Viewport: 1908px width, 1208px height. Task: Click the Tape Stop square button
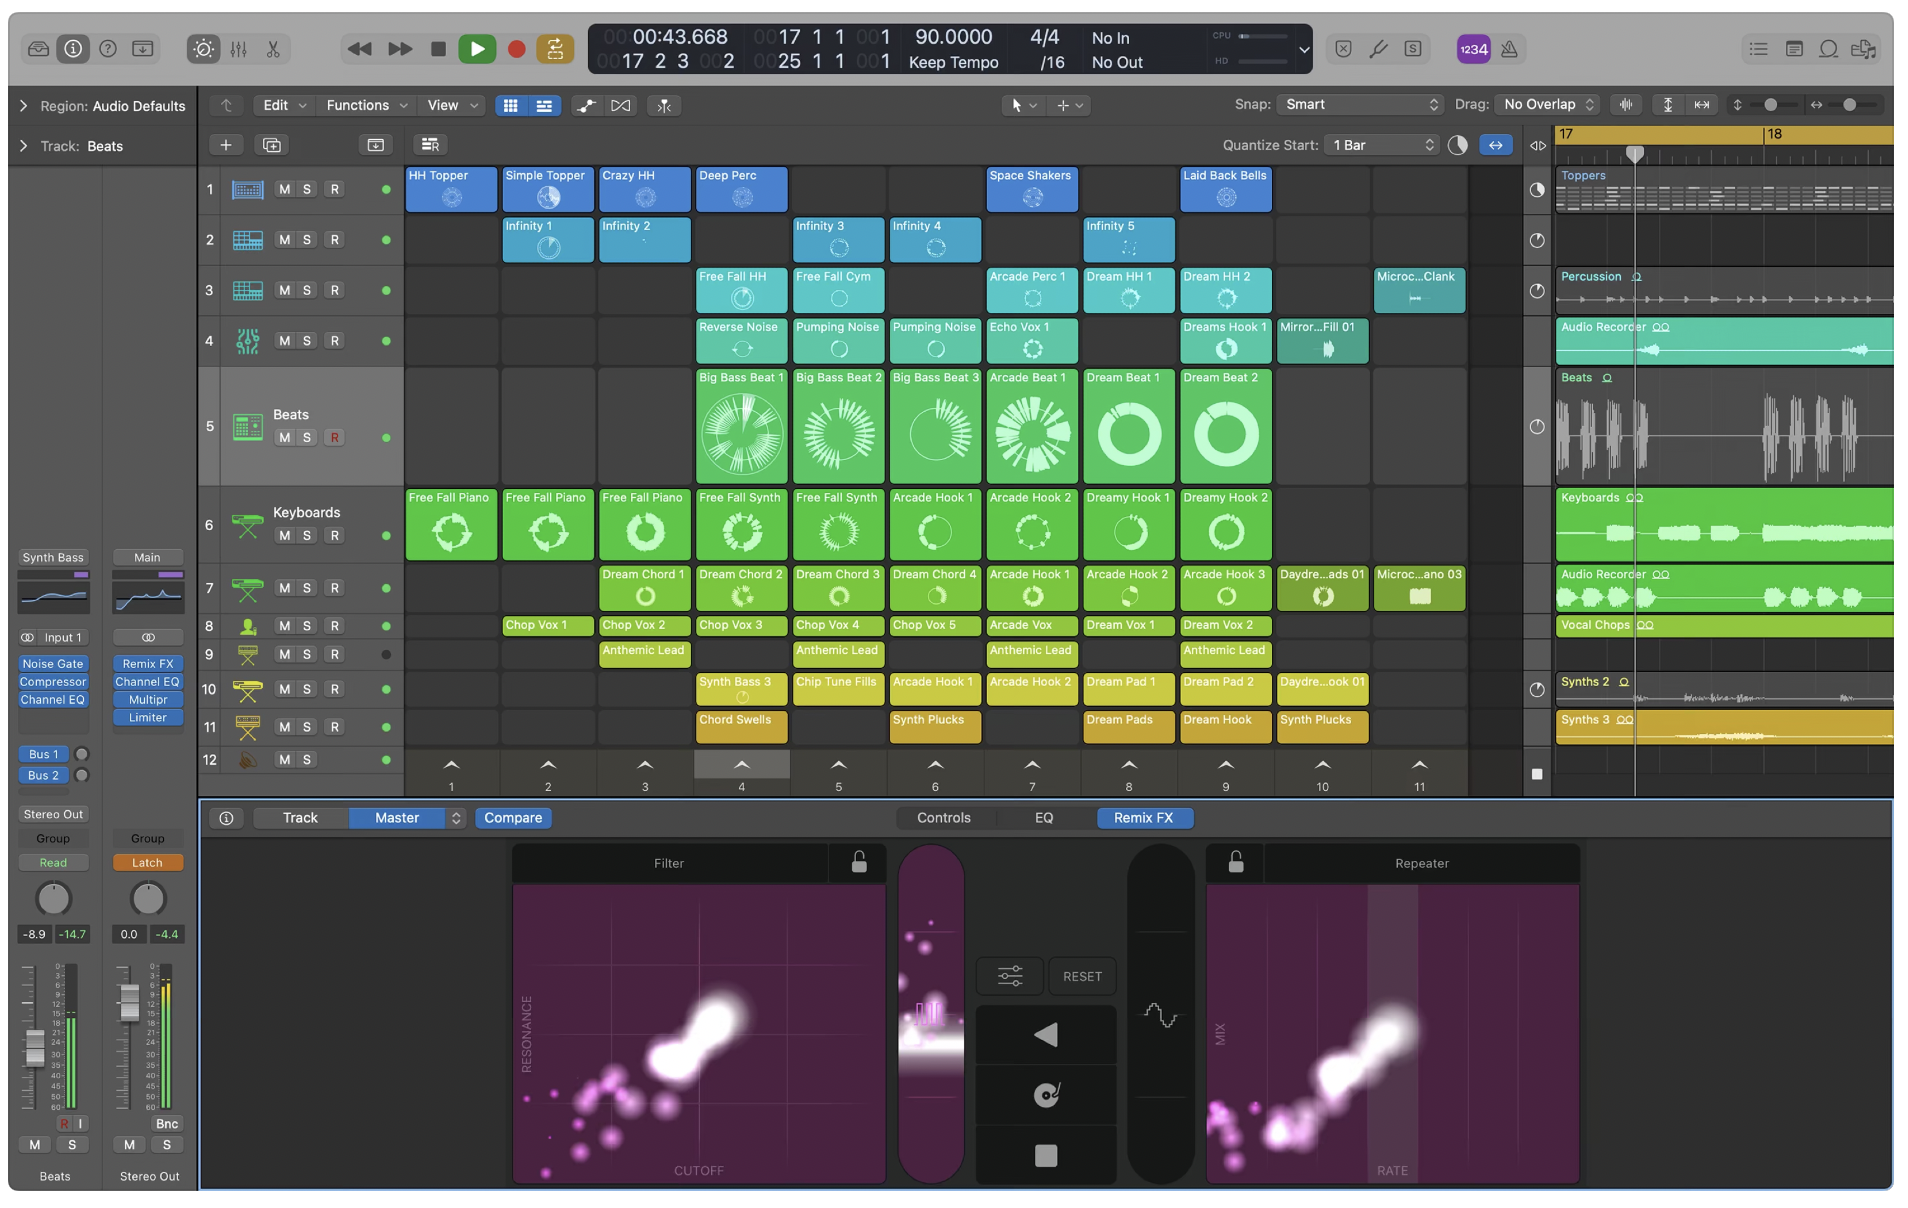click(x=1046, y=1156)
